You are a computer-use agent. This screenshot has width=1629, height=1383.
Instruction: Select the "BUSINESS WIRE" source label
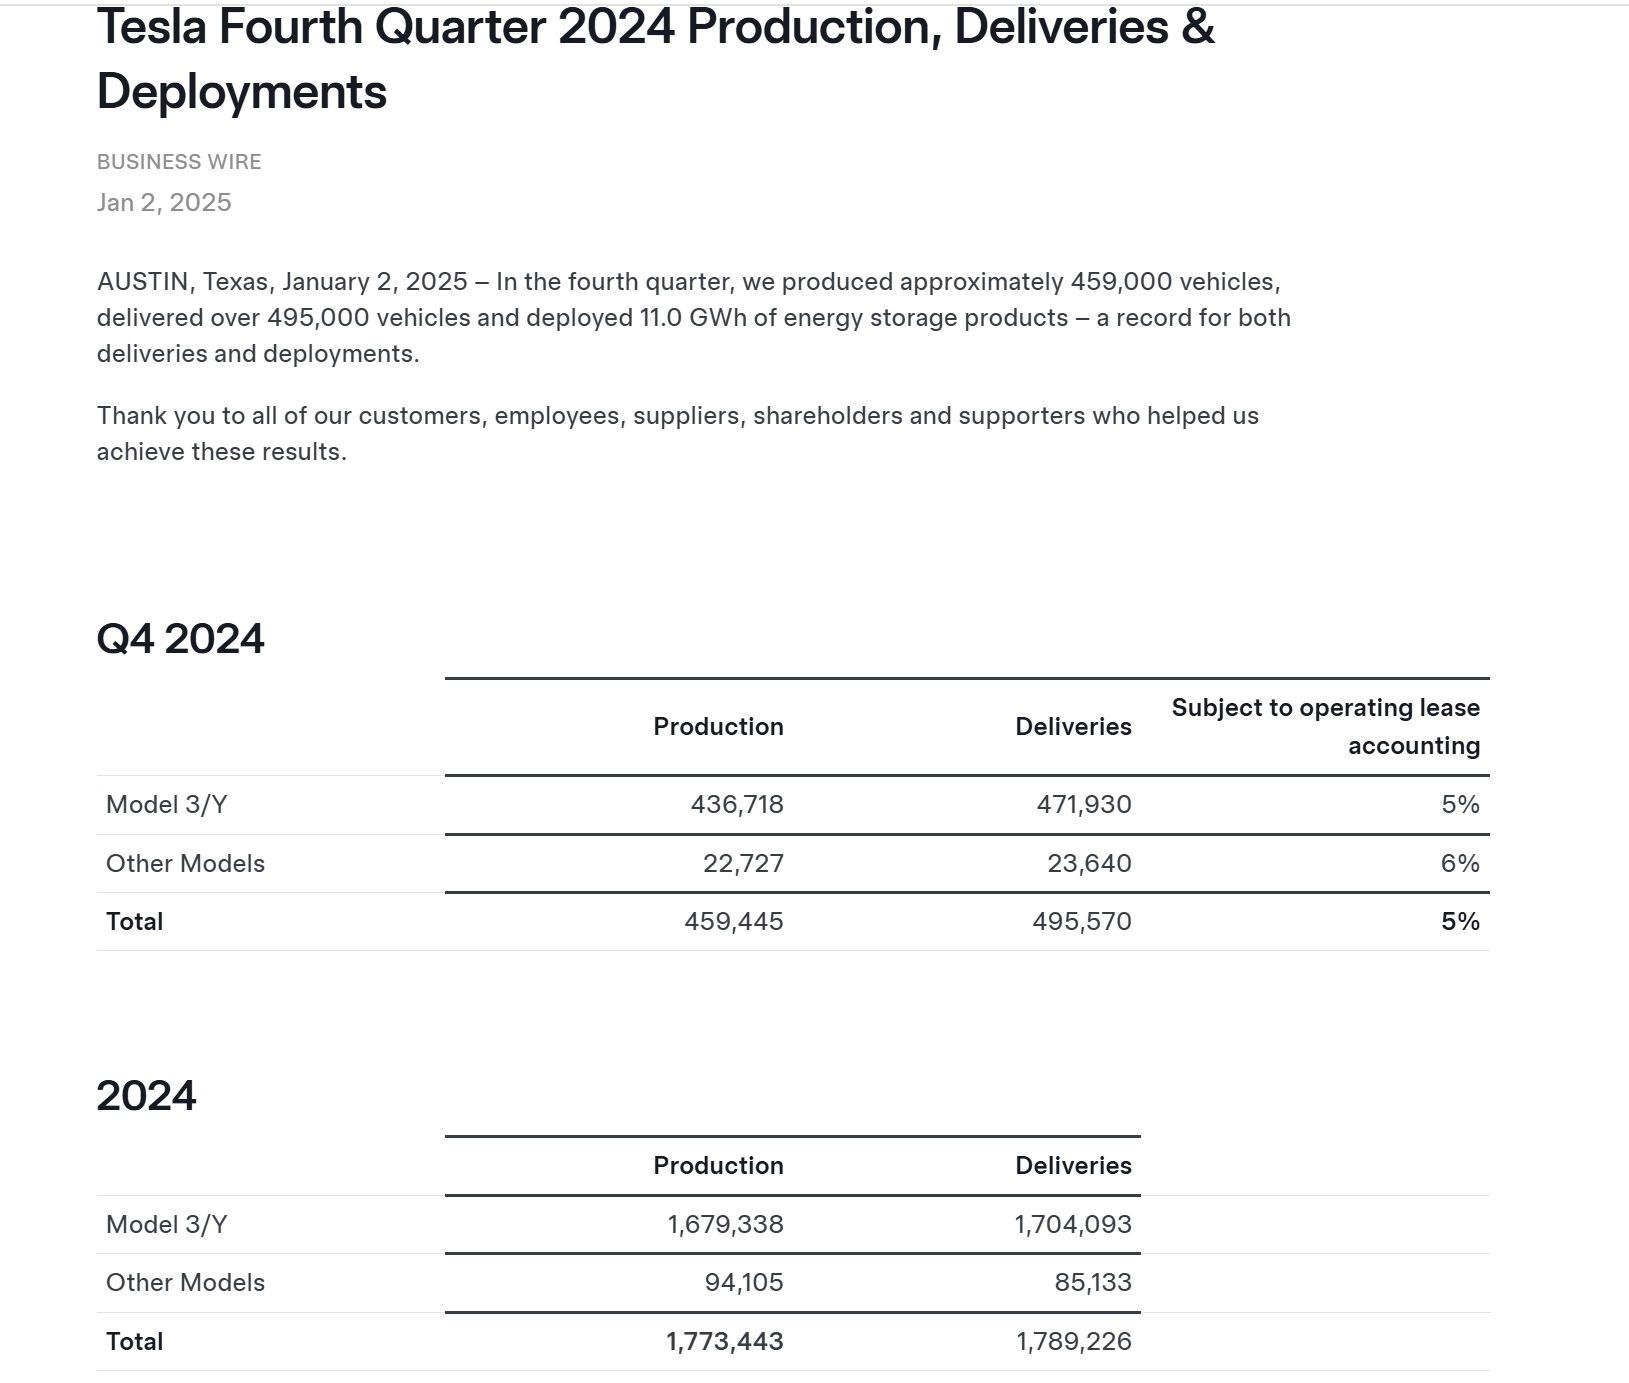point(179,162)
